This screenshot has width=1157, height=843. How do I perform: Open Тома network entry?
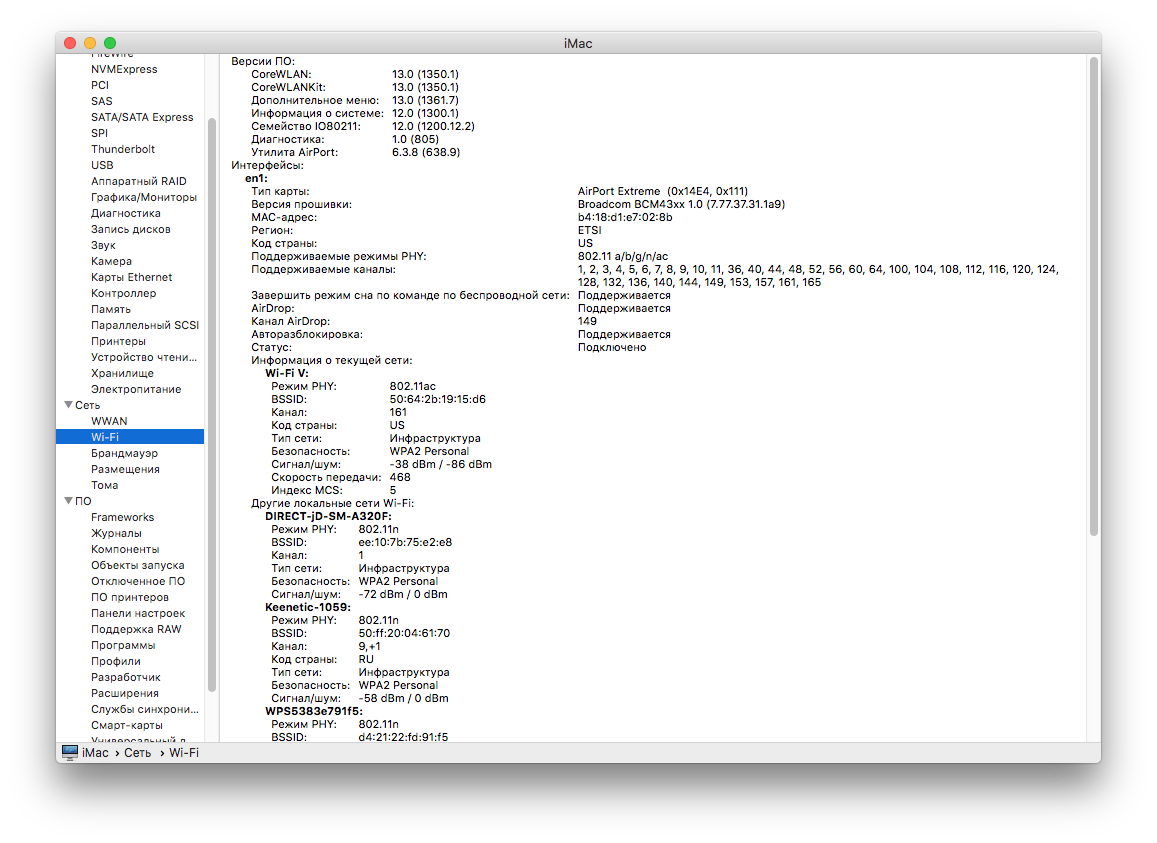pos(104,485)
